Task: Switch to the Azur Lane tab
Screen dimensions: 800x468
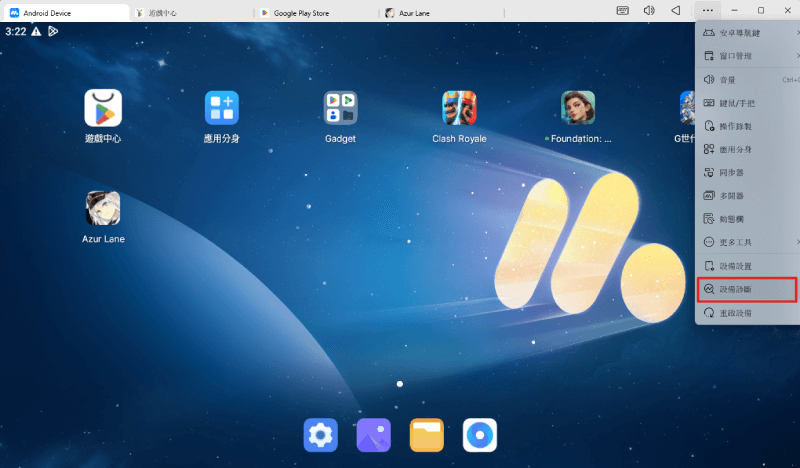Action: 443,13
